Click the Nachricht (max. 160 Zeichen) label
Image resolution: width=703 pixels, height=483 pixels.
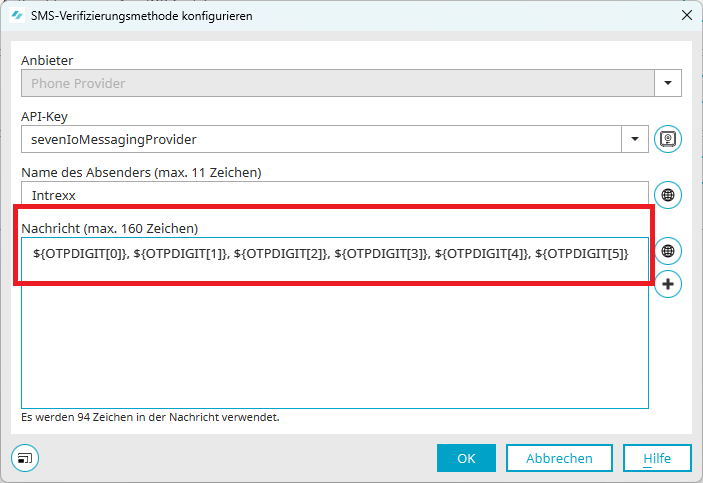point(109,228)
